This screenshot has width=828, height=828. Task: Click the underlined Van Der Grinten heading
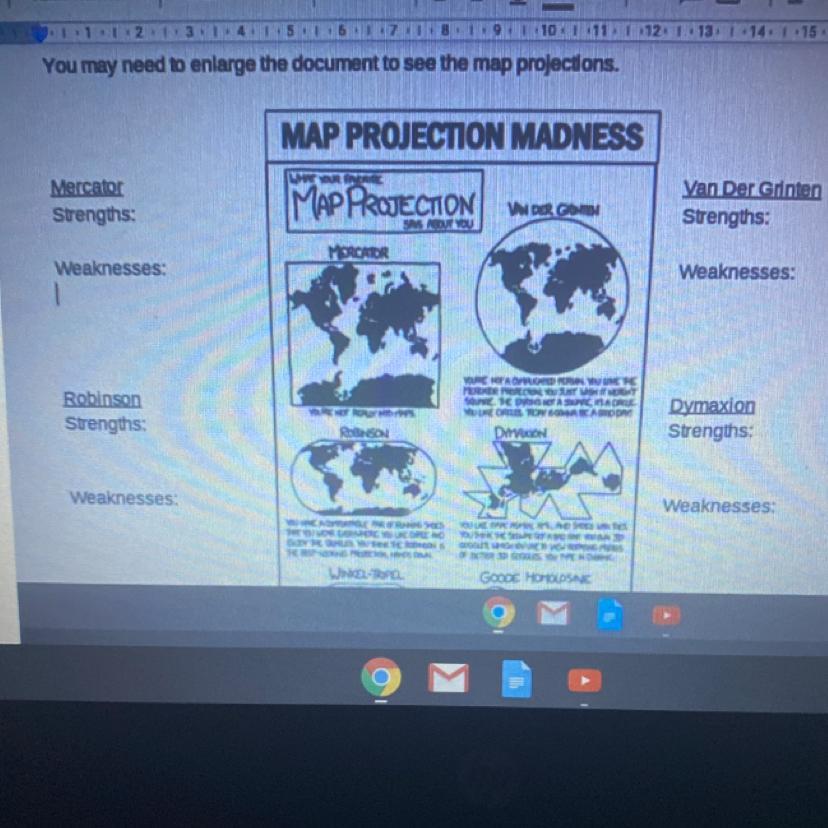752,190
